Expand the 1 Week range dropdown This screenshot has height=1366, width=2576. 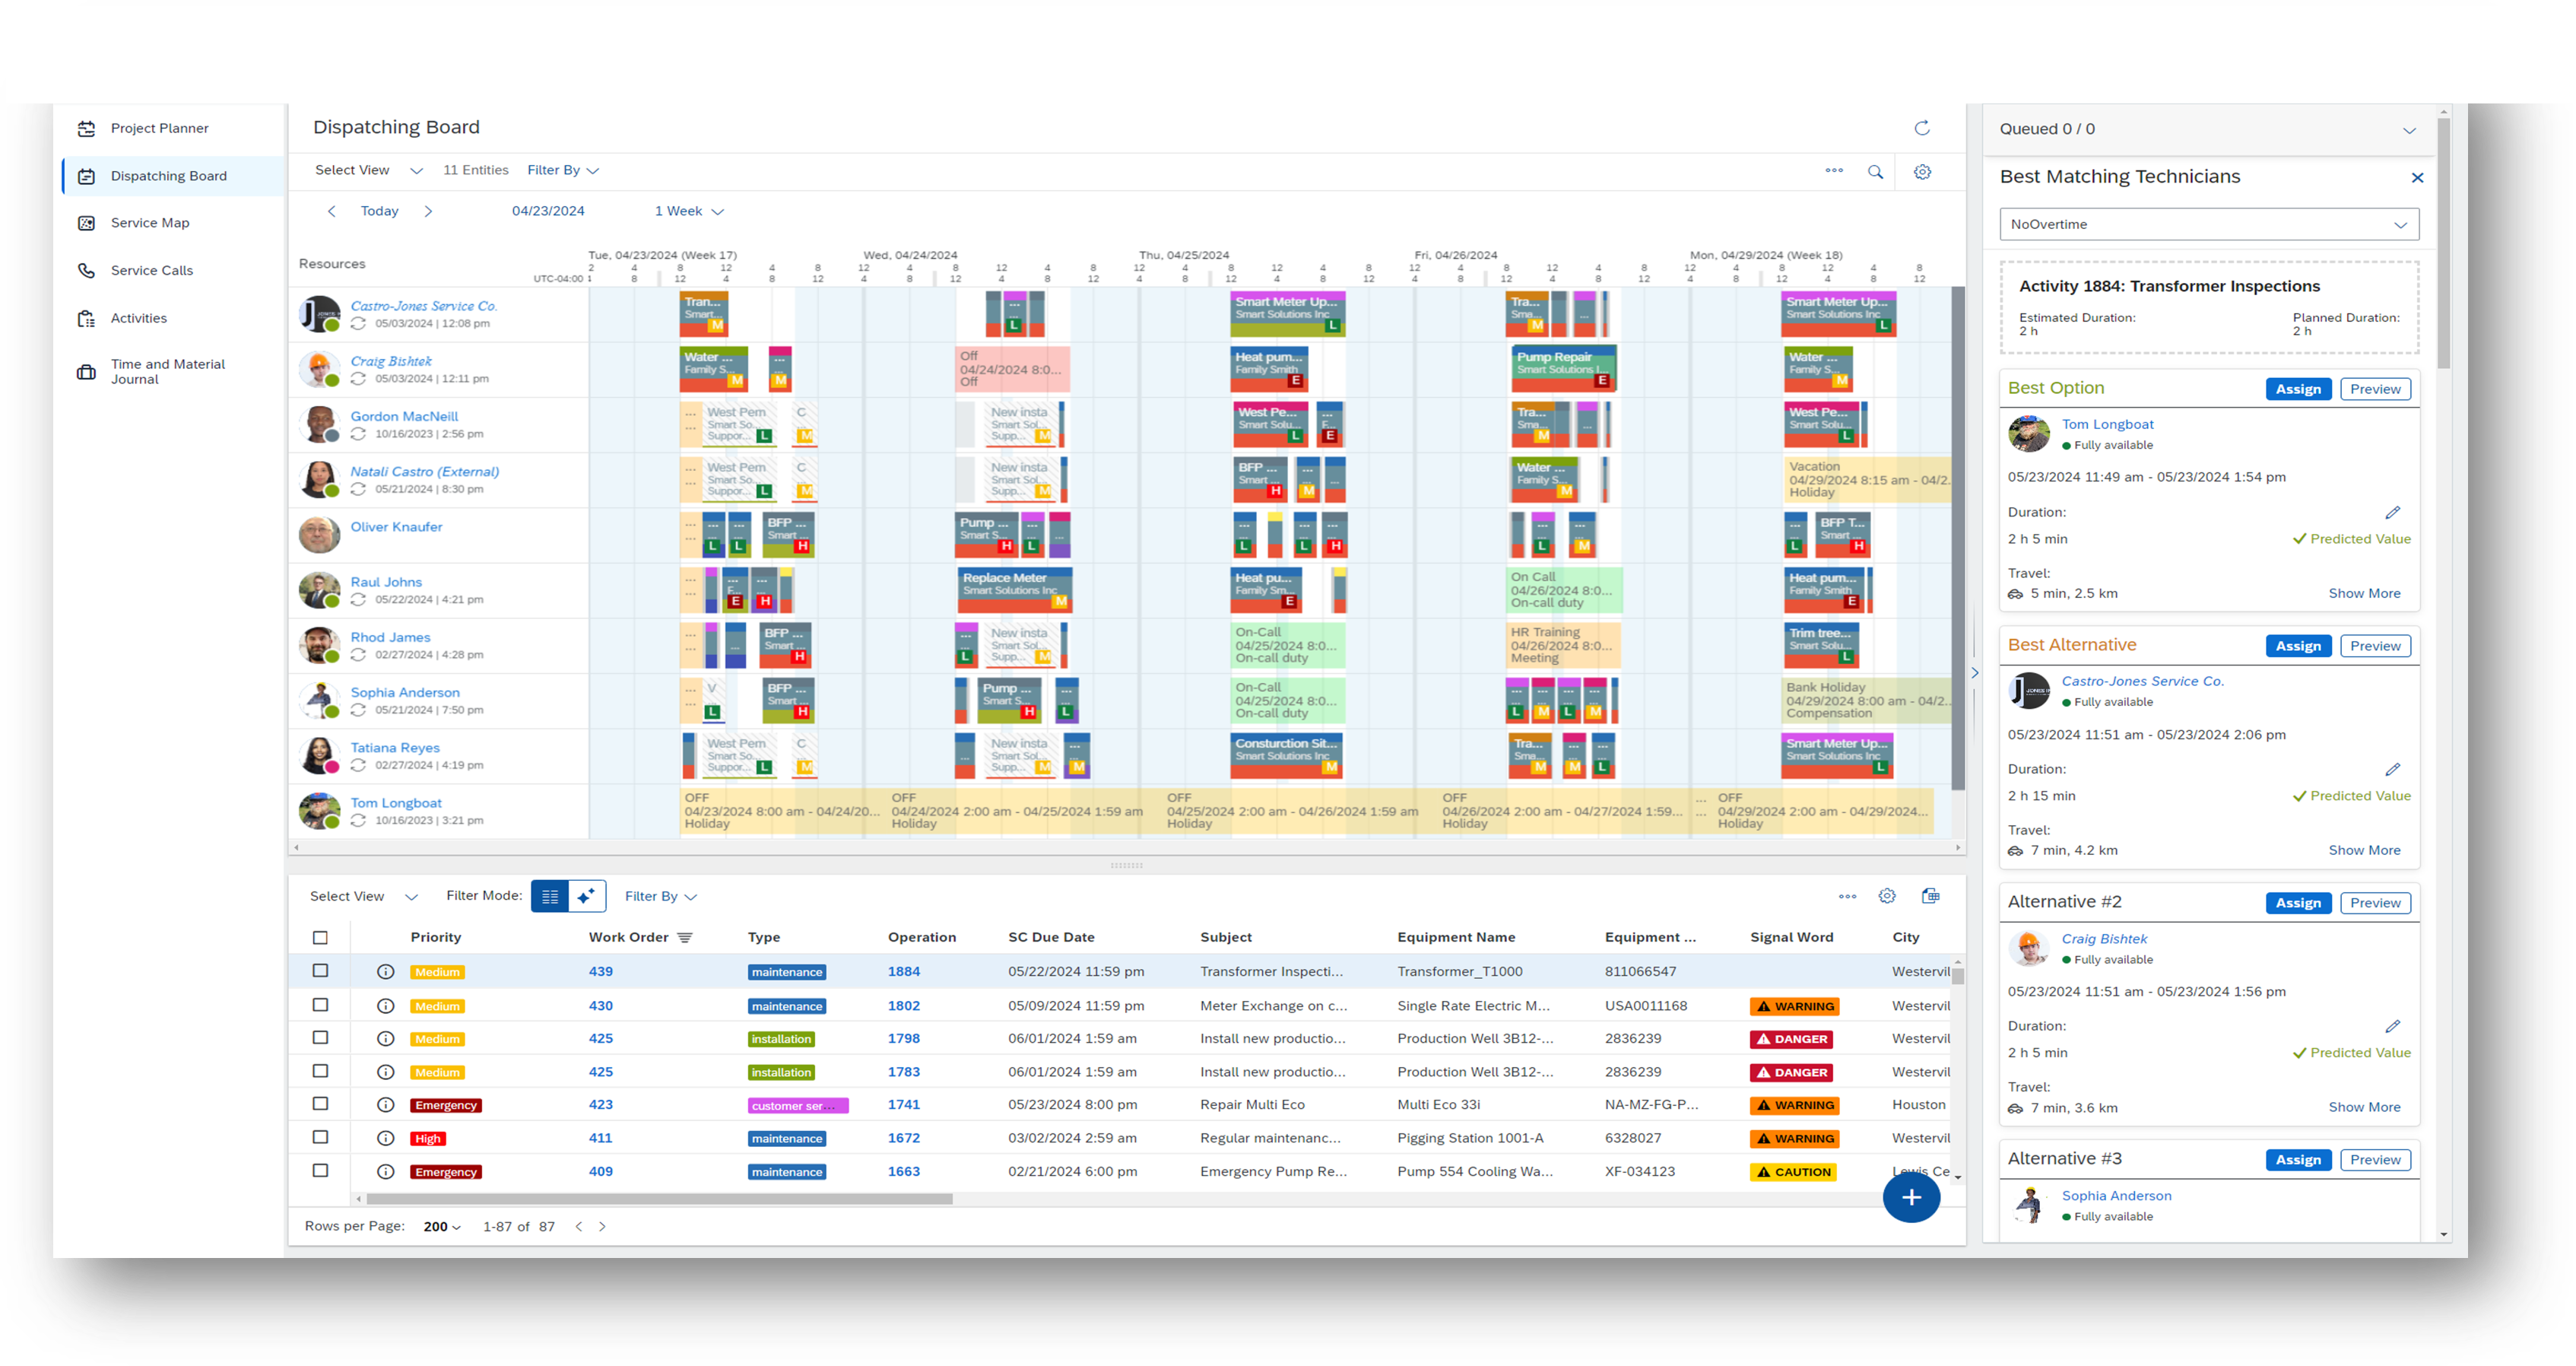click(689, 211)
